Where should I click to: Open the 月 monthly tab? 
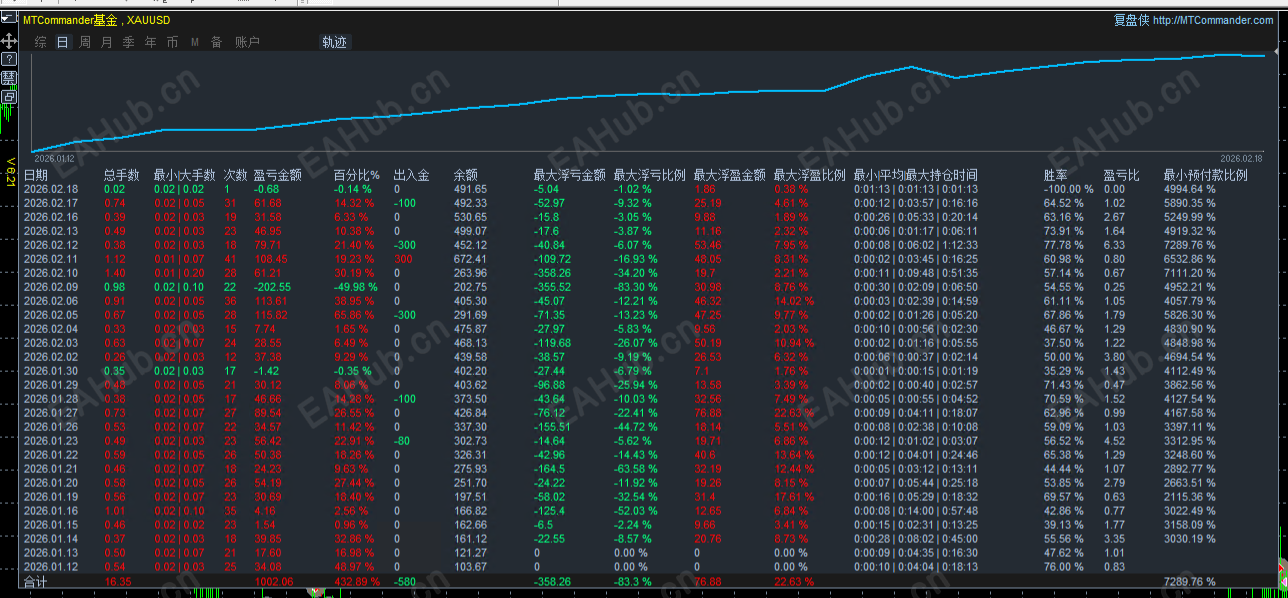coord(107,42)
